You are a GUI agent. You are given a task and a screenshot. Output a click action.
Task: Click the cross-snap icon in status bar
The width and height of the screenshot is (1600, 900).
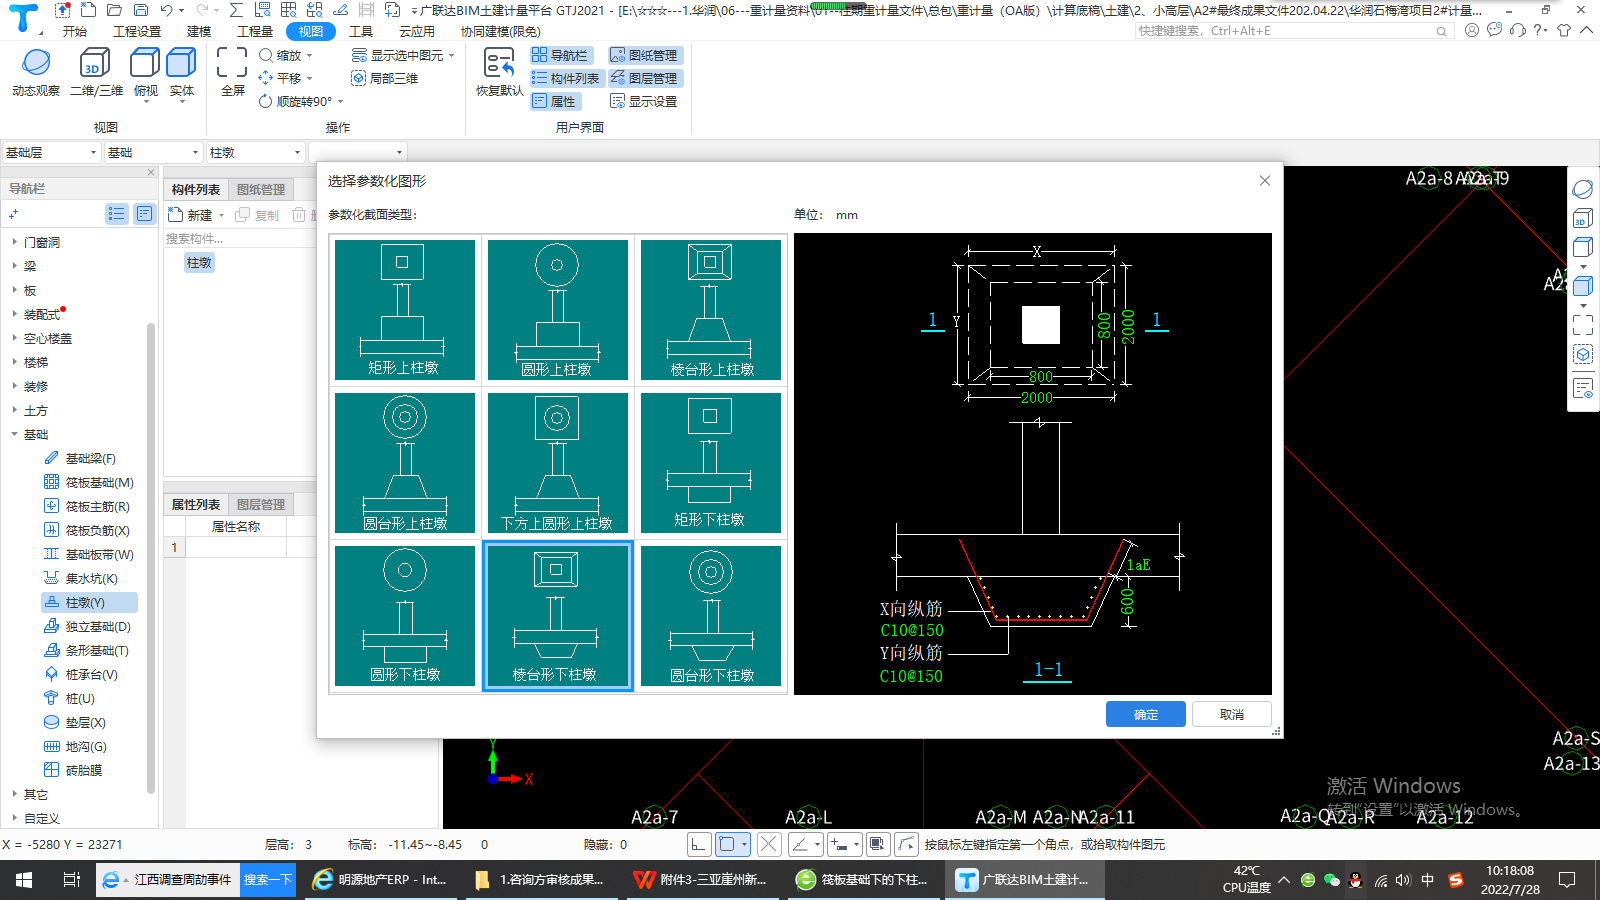(768, 844)
